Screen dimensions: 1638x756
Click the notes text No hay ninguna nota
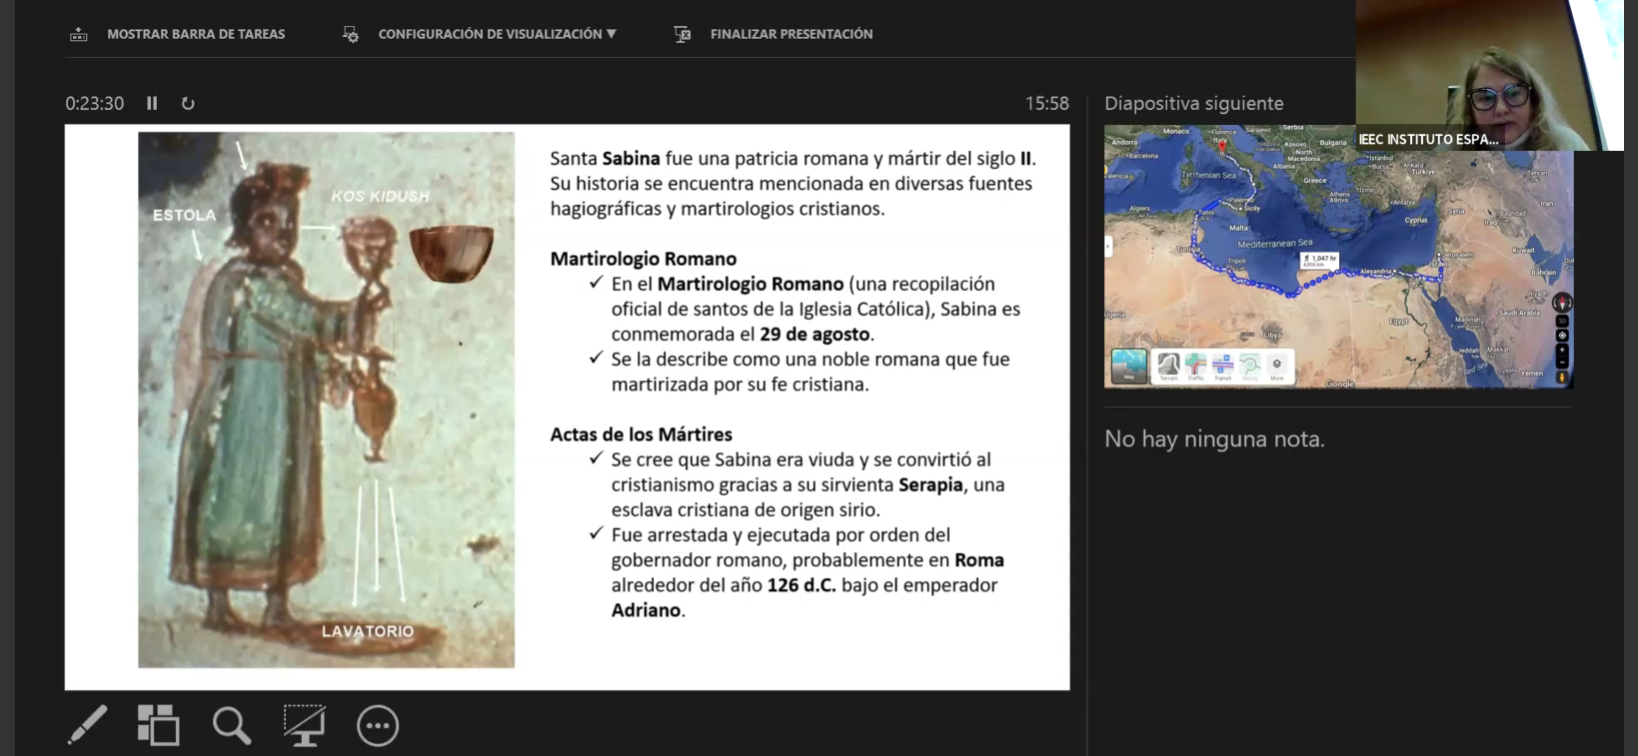(x=1214, y=439)
